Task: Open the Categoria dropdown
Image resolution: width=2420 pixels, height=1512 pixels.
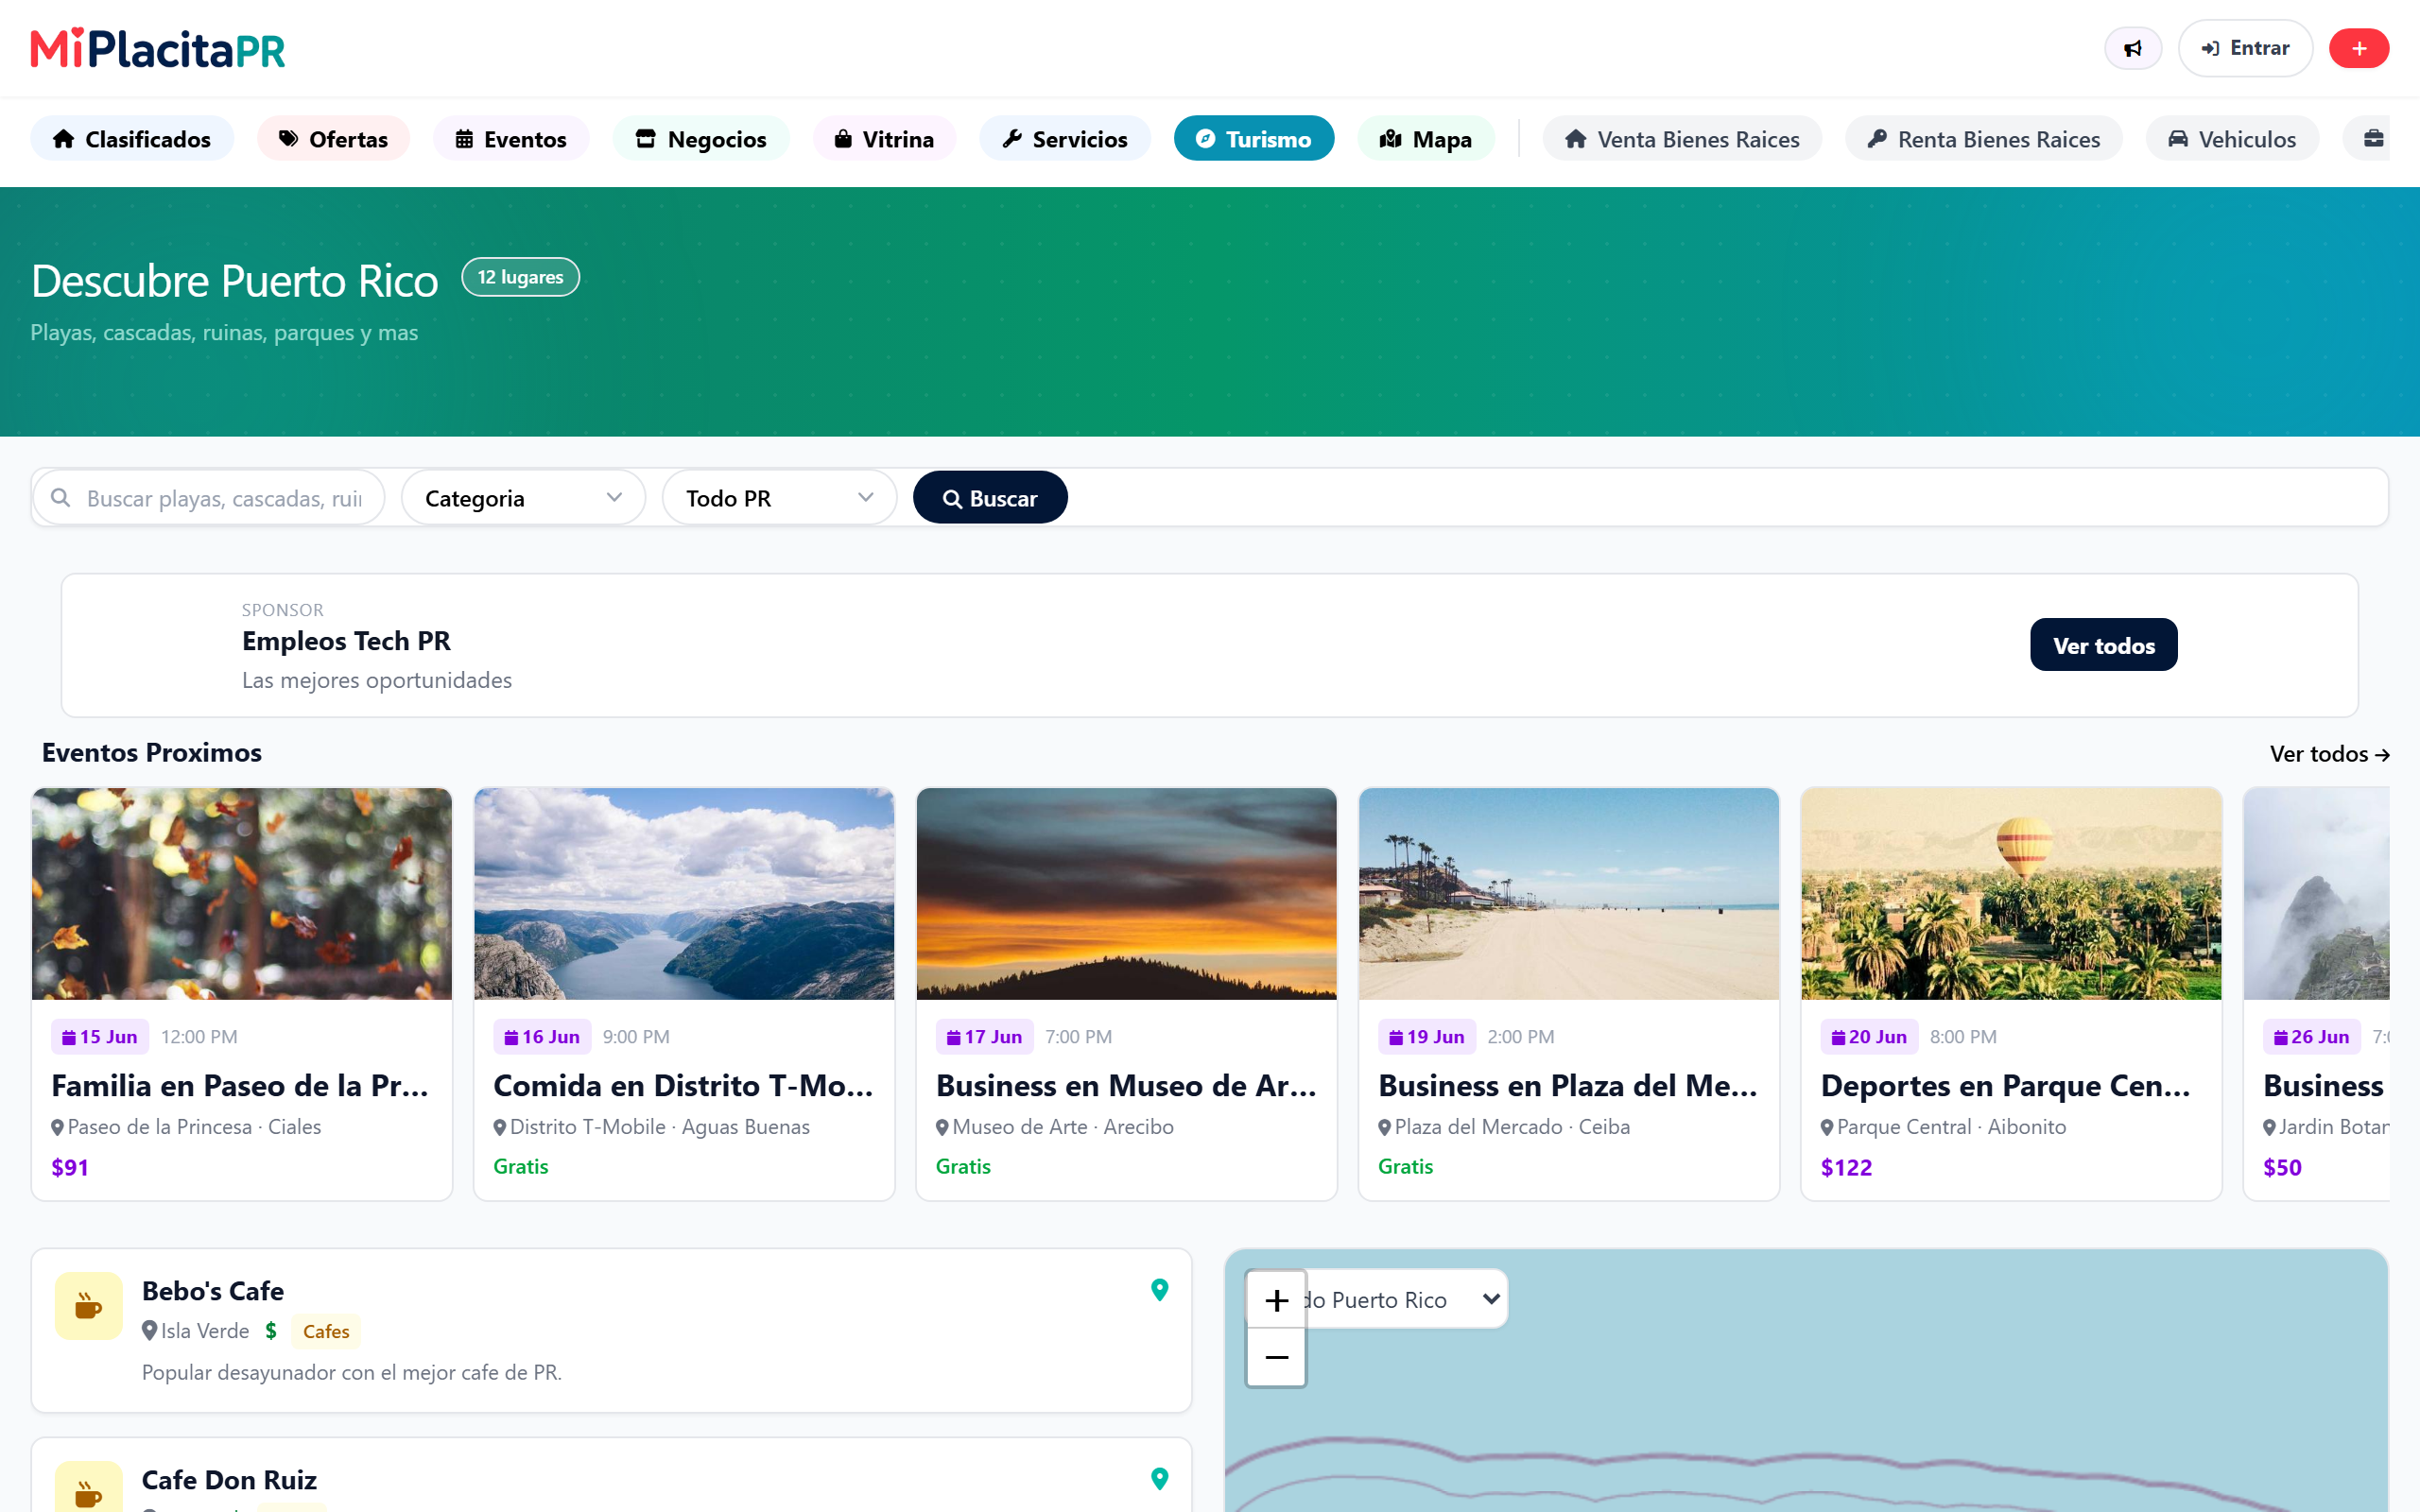Action: tap(523, 498)
